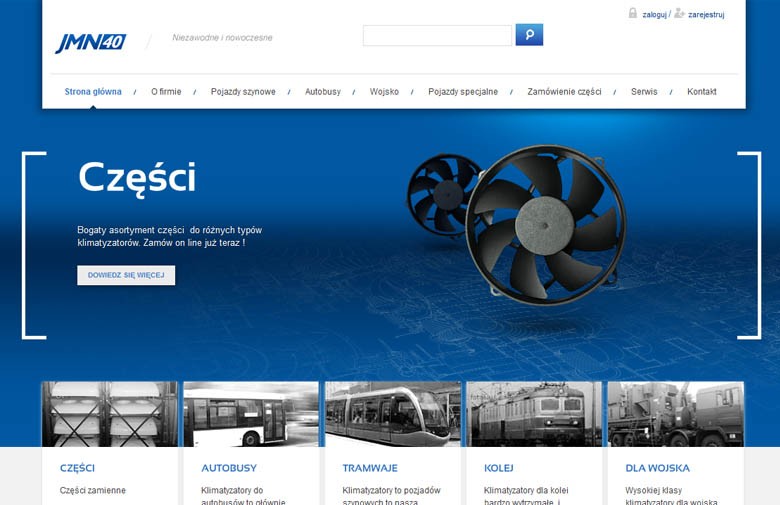Open the 'zaloguj' login link
This screenshot has height=505, width=780.
654,15
